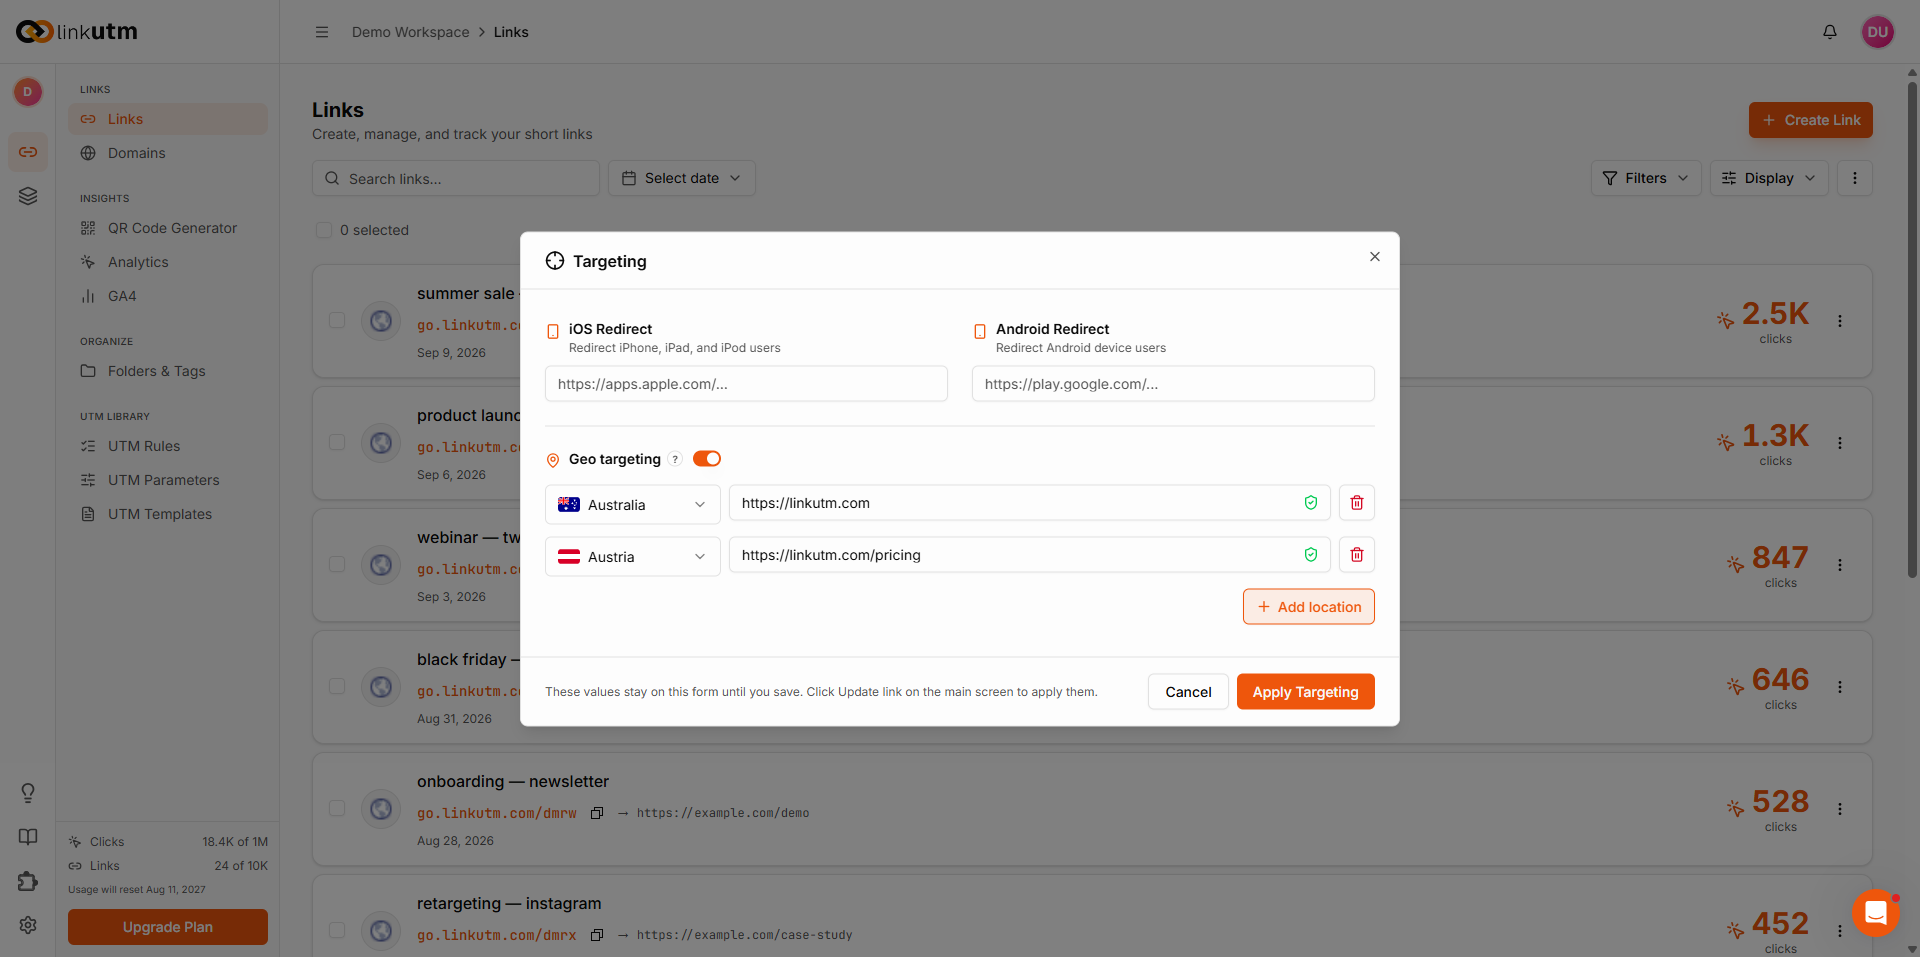Image resolution: width=1920 pixels, height=957 pixels.
Task: Click the Create Link button
Action: coord(1810,120)
